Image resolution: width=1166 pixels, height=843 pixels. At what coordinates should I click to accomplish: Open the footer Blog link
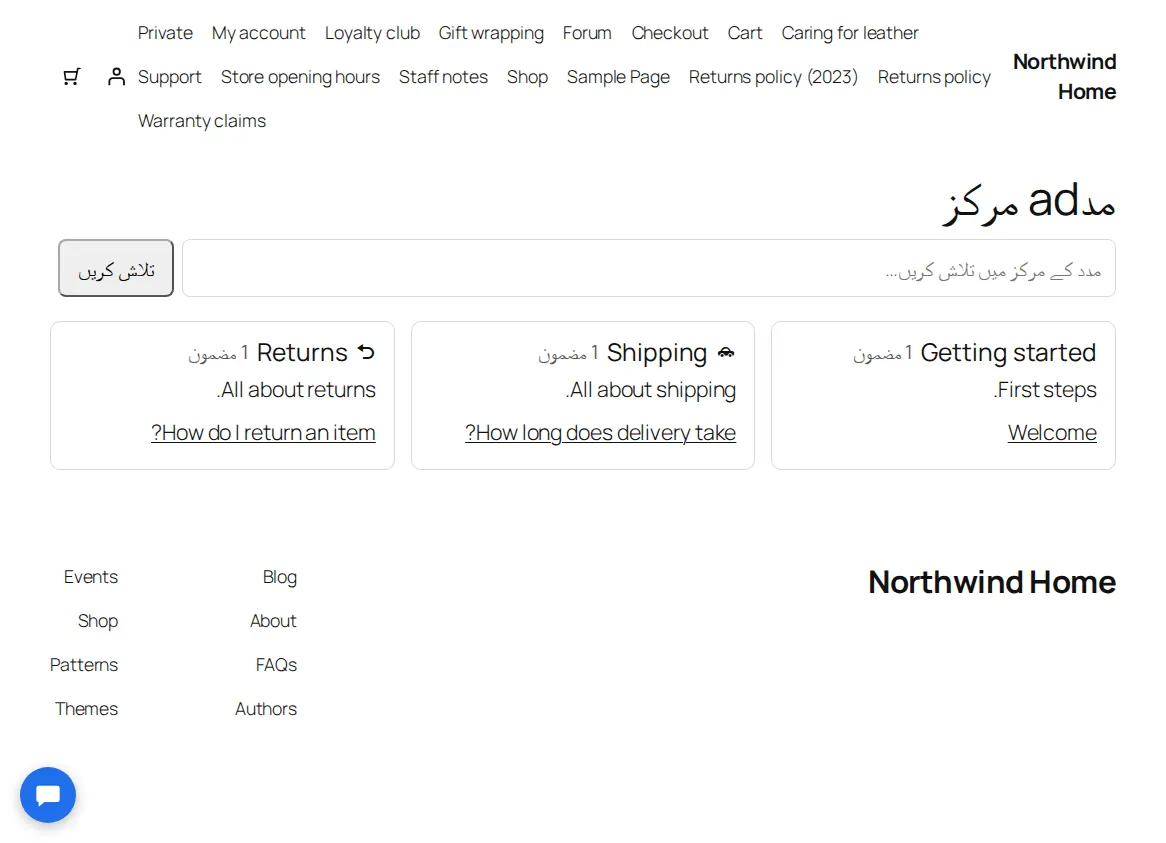point(280,577)
